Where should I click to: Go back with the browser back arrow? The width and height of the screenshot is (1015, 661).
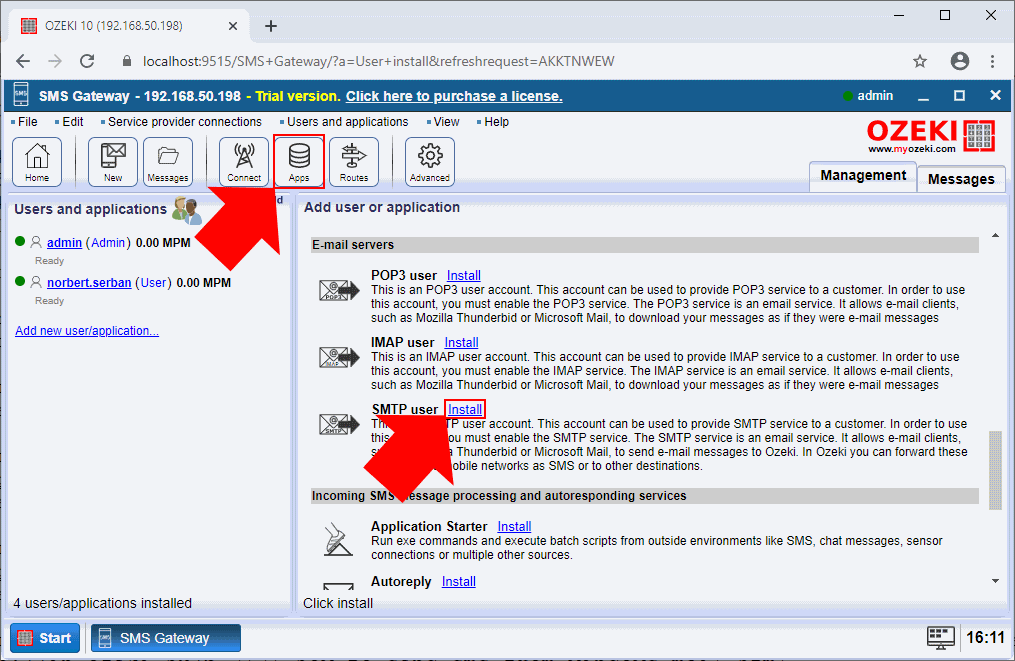pyautogui.click(x=23, y=62)
